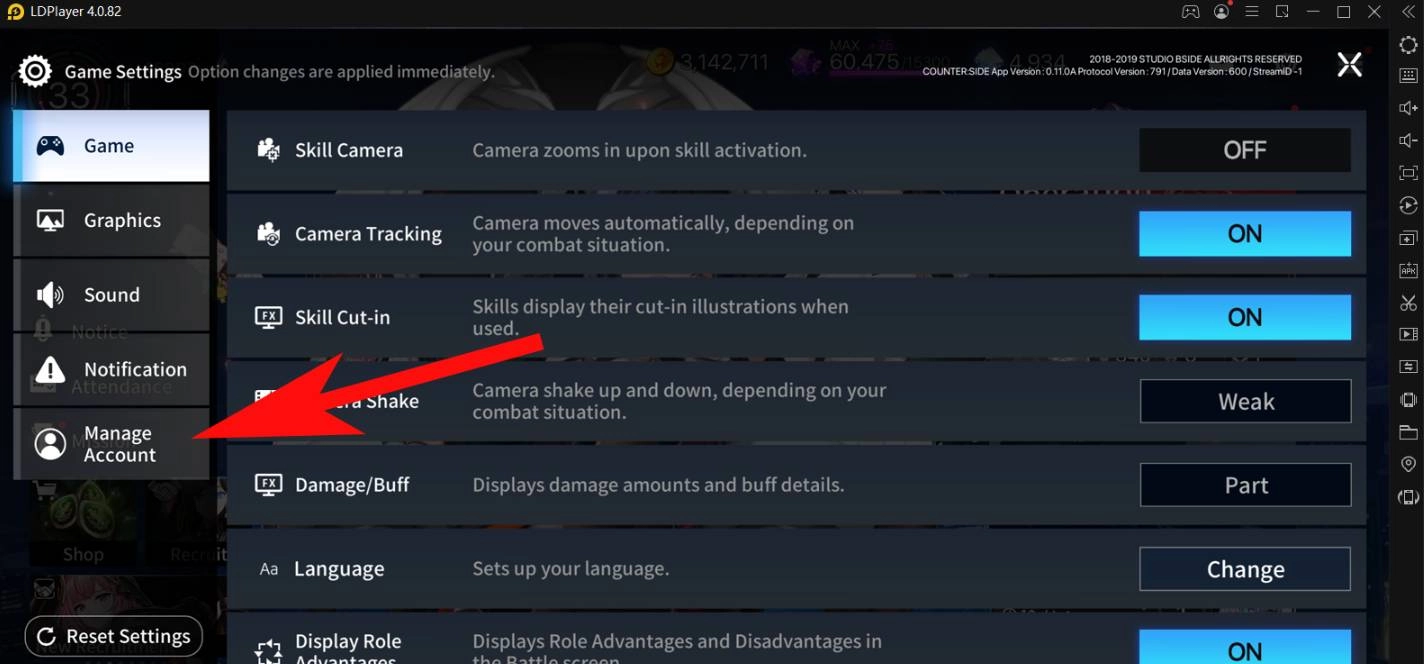Change Damage/Buff Part option
The height and width of the screenshot is (664, 1424).
click(x=1245, y=485)
